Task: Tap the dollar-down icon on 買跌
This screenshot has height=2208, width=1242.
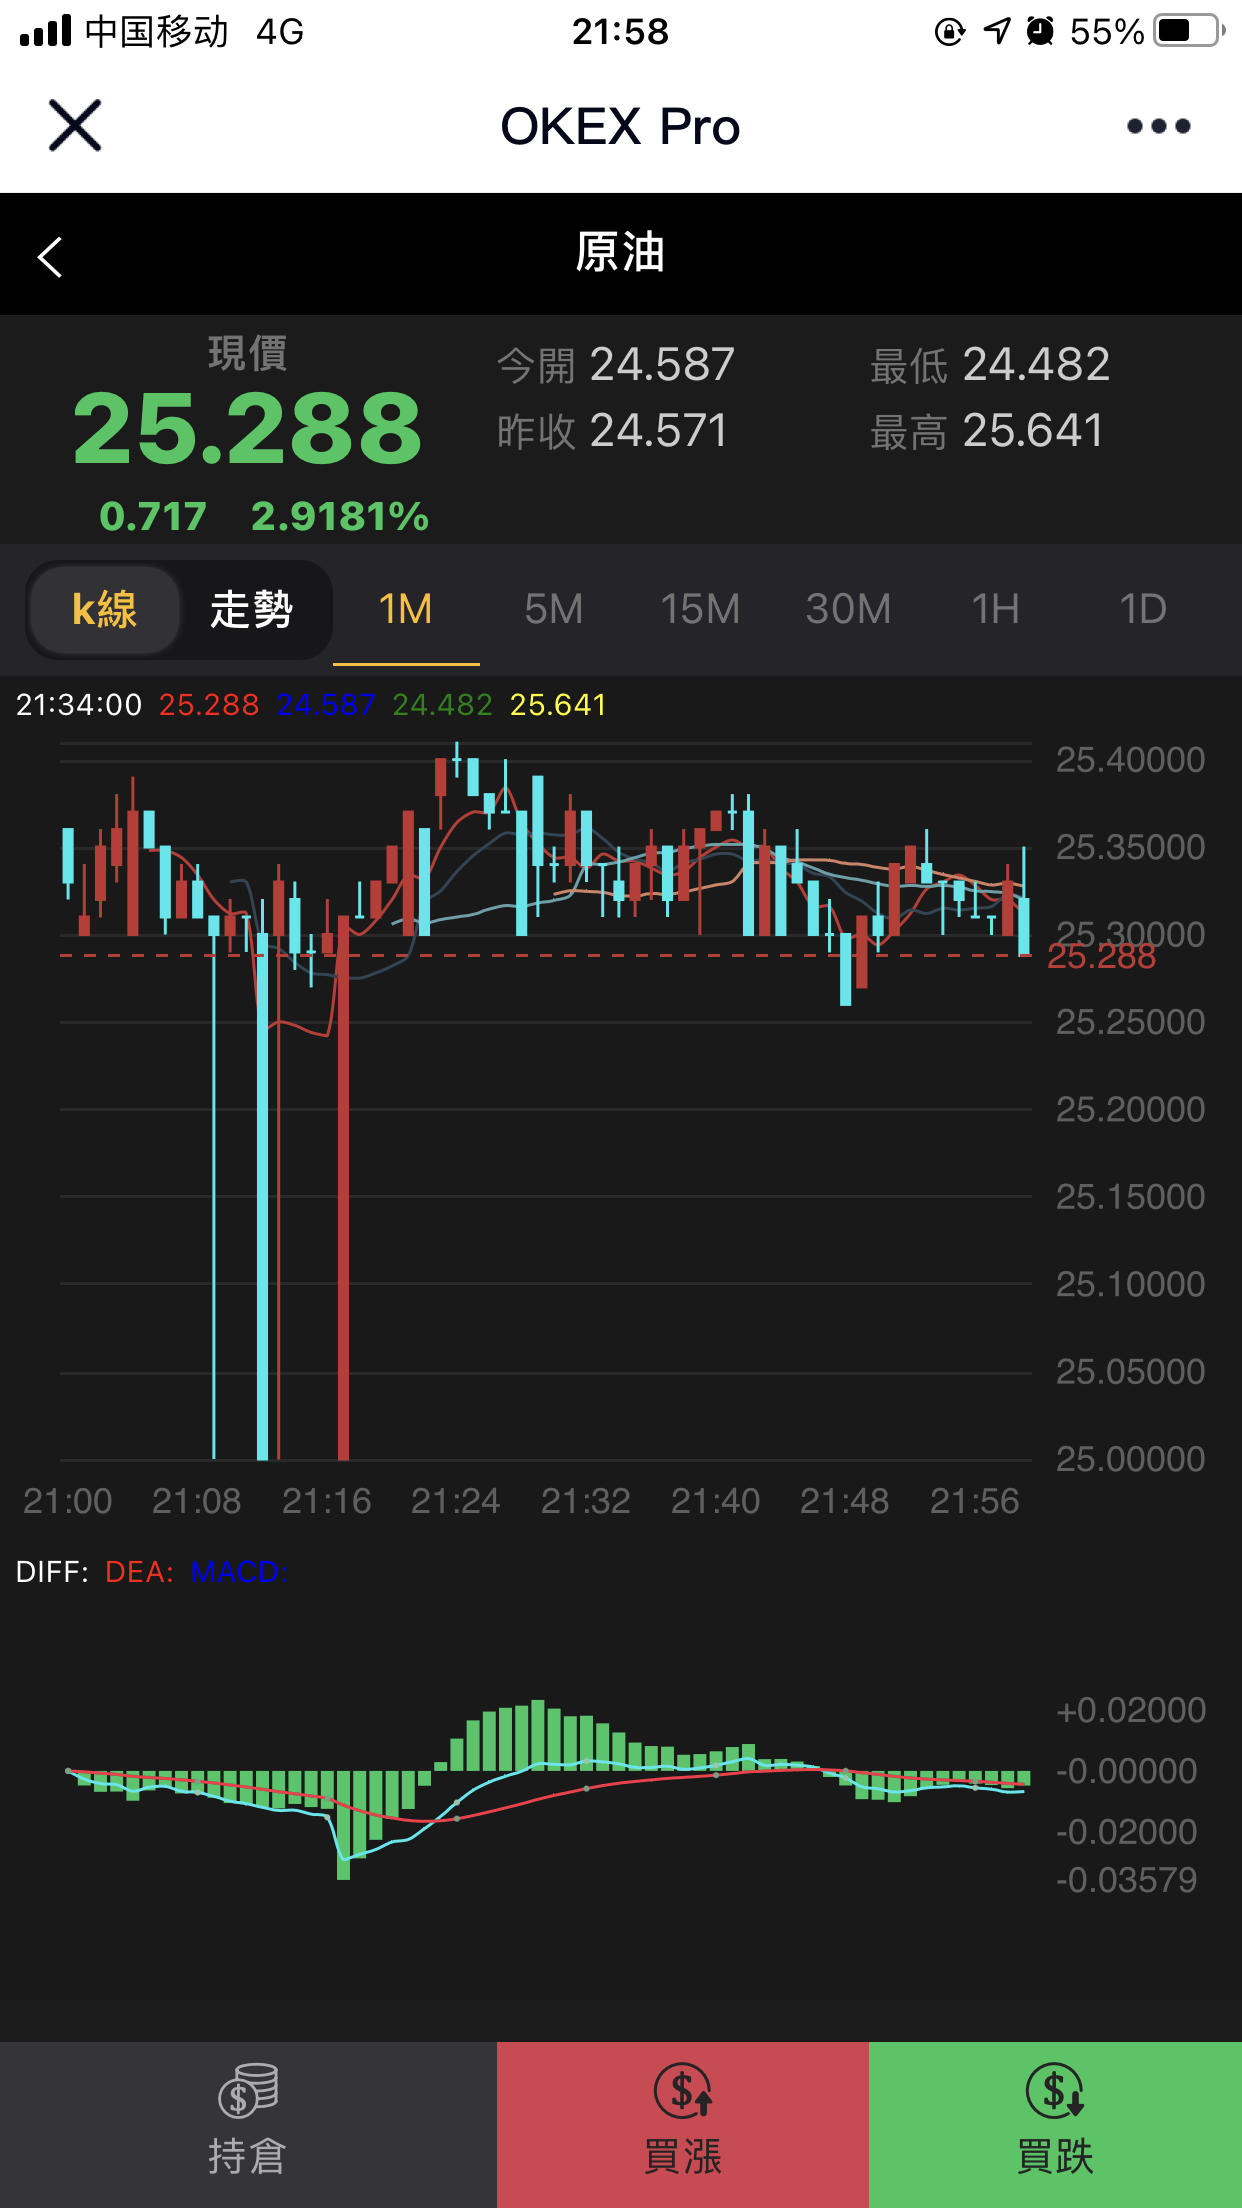Action: pyautogui.click(x=1055, y=2090)
